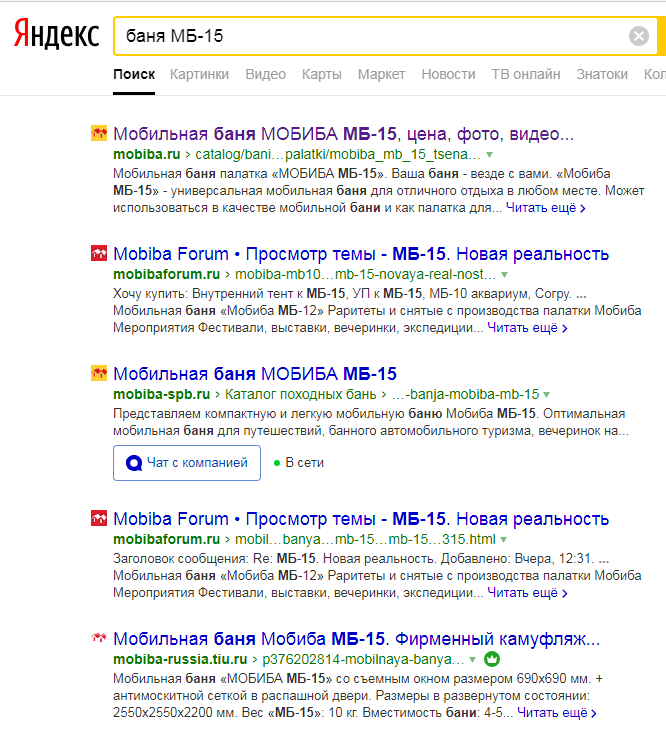Viewport: 666px width, 742px height.
Task: Expand dropdown arrow after mobiba-russia.tiu.ru URL
Action: tap(473, 660)
